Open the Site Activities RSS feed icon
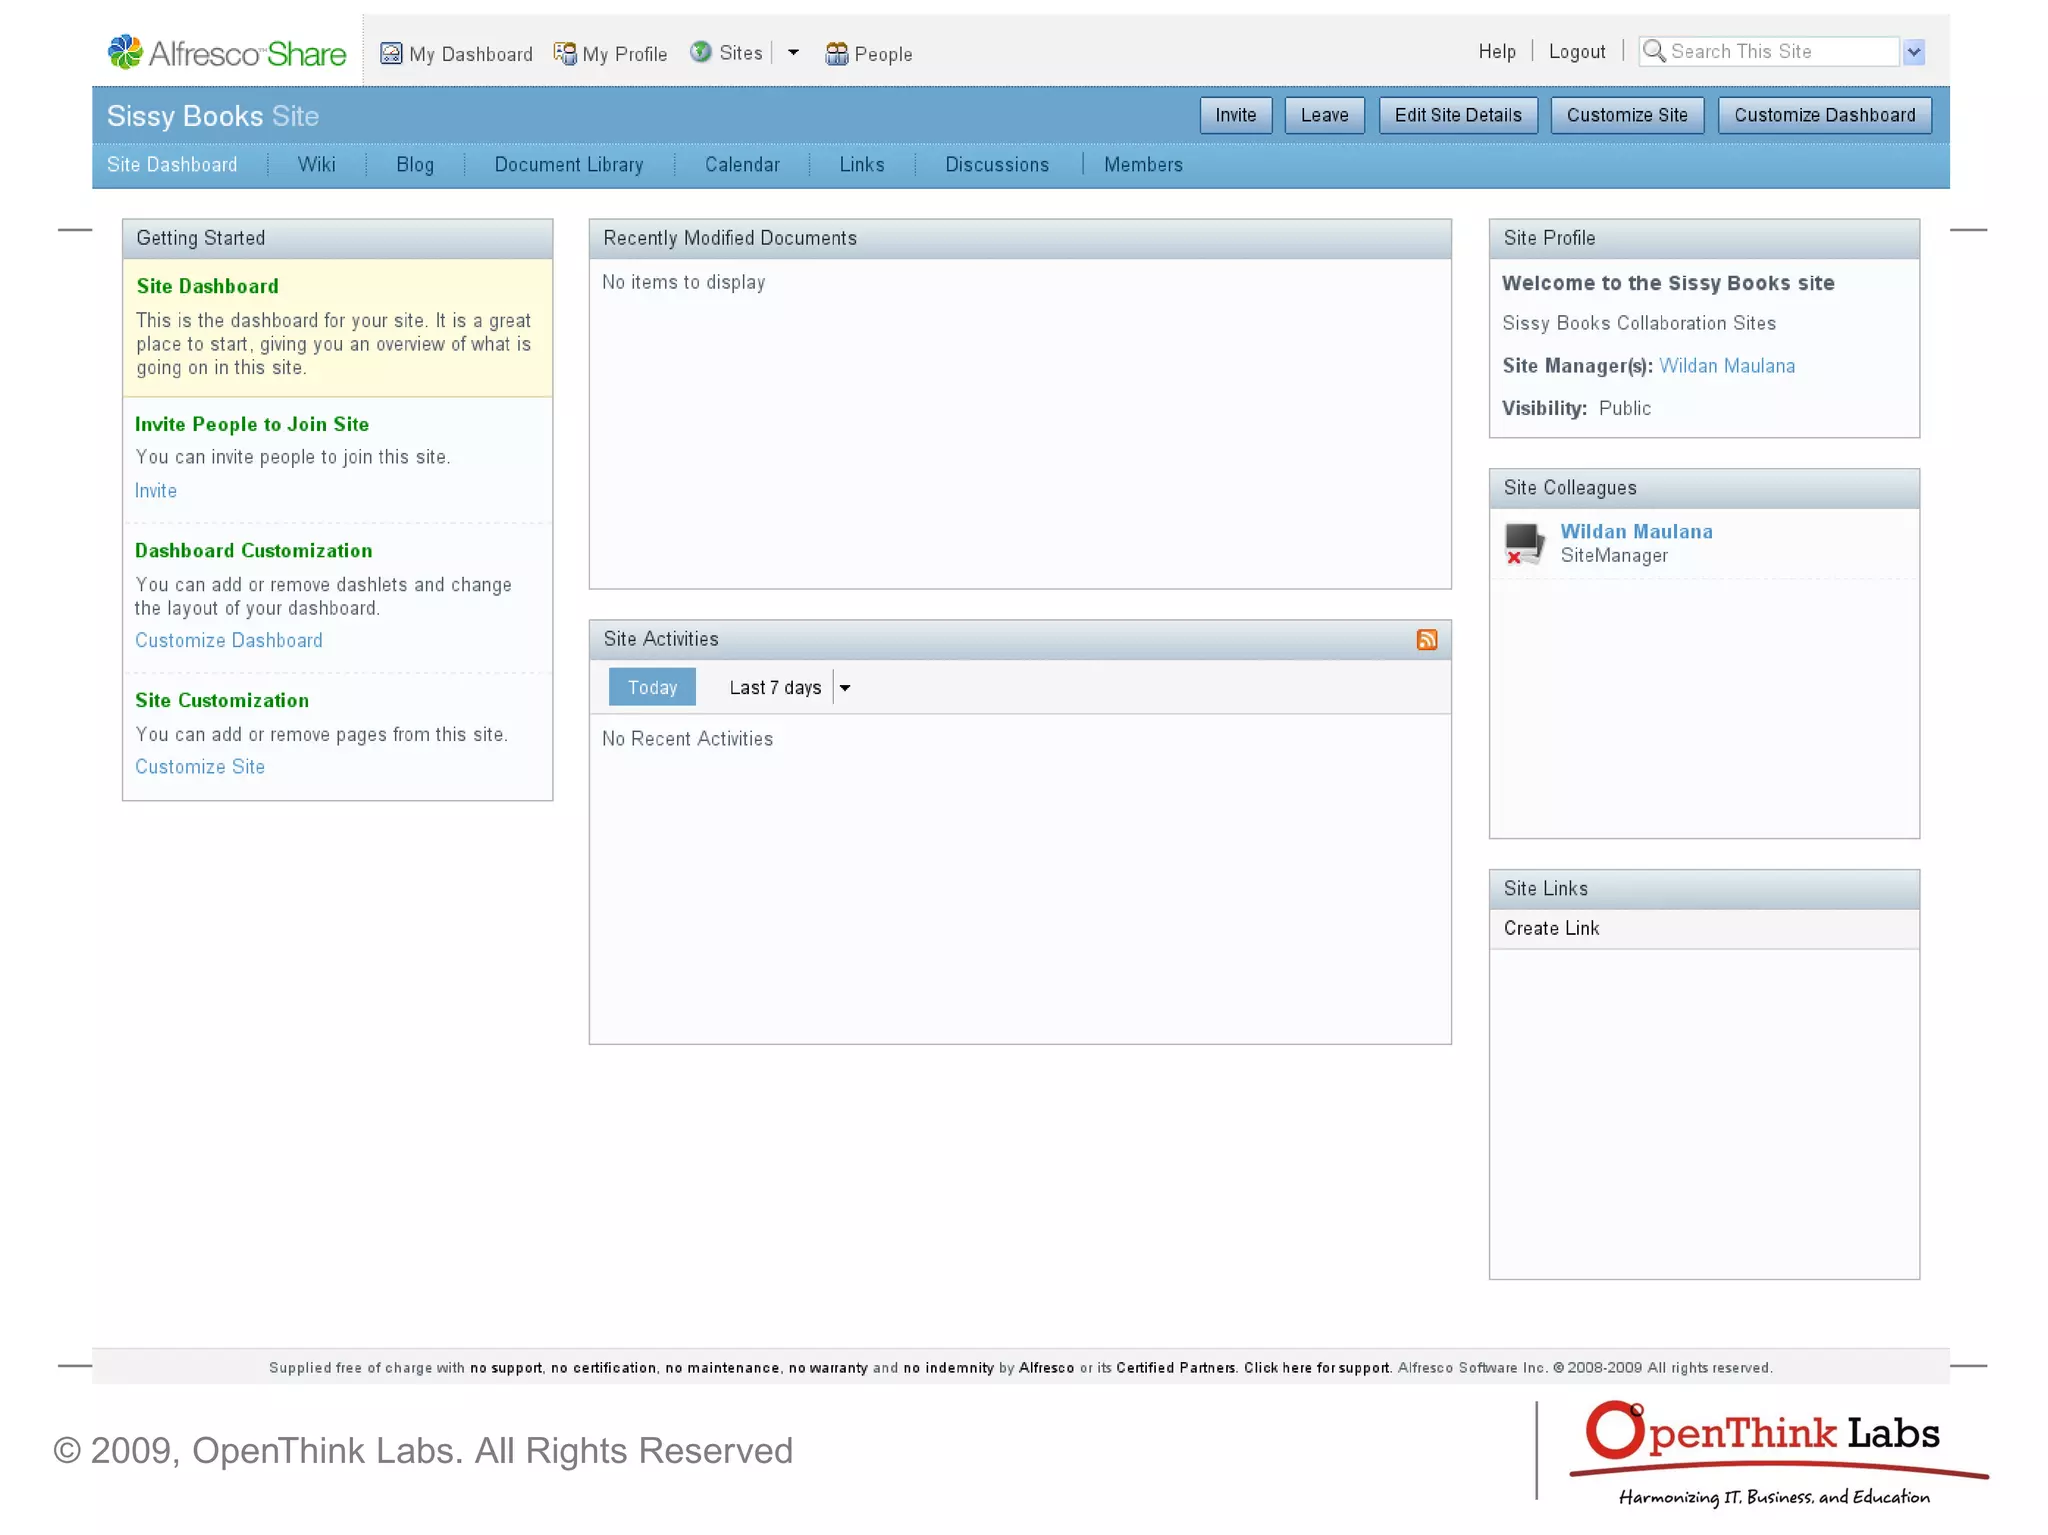2048x1535 pixels. click(x=1427, y=640)
